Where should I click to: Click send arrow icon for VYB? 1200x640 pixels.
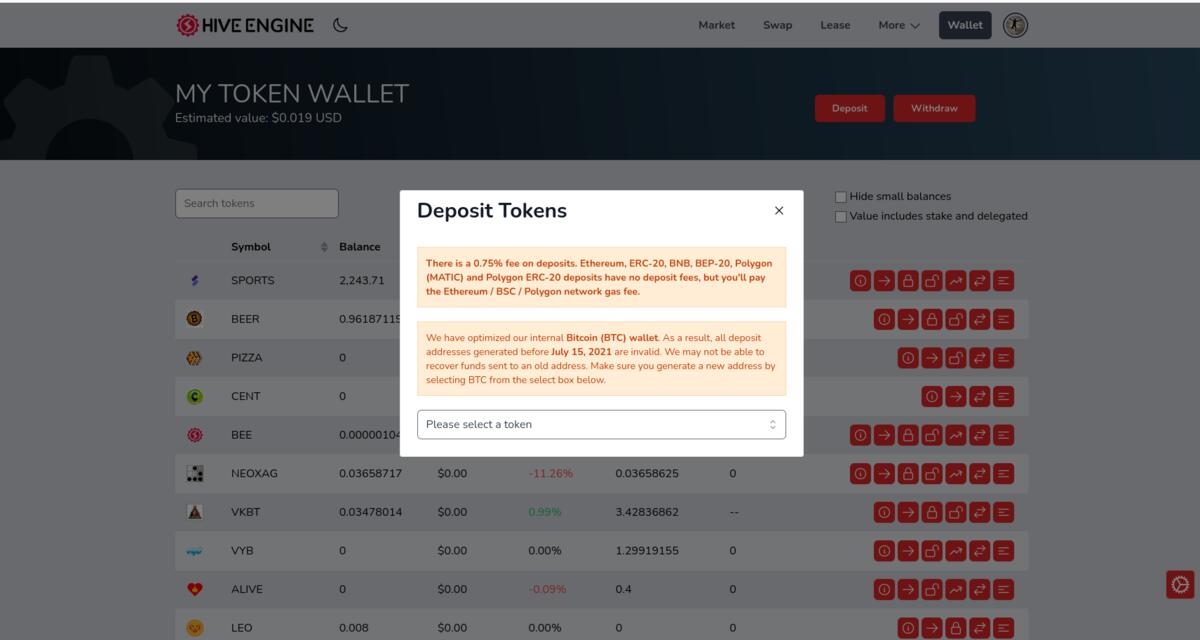(x=908, y=550)
